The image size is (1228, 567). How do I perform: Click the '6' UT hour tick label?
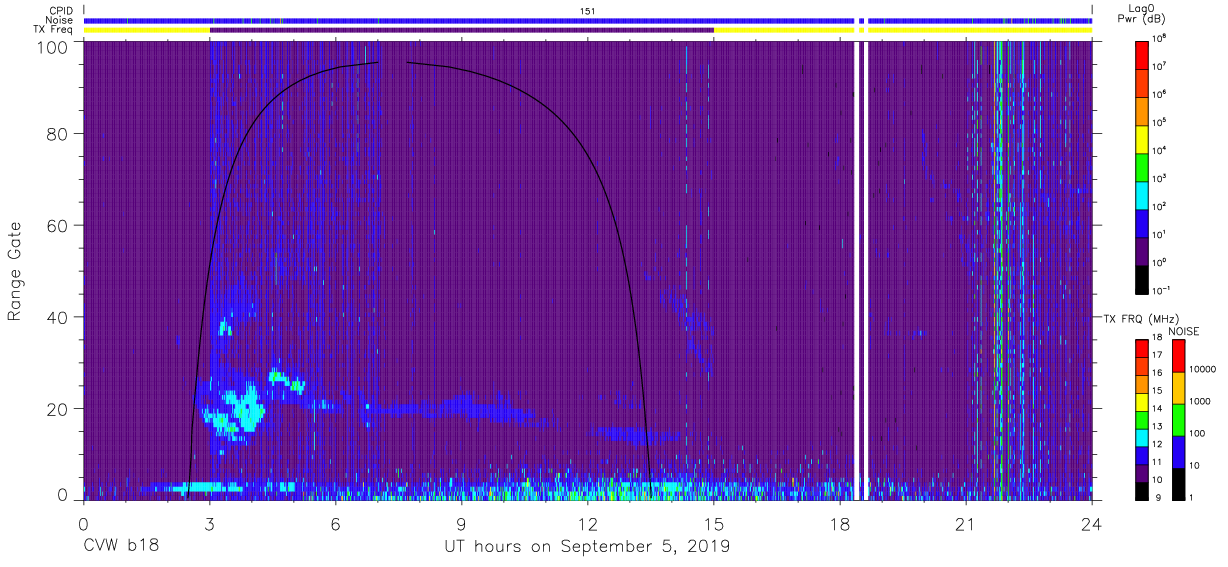click(336, 524)
